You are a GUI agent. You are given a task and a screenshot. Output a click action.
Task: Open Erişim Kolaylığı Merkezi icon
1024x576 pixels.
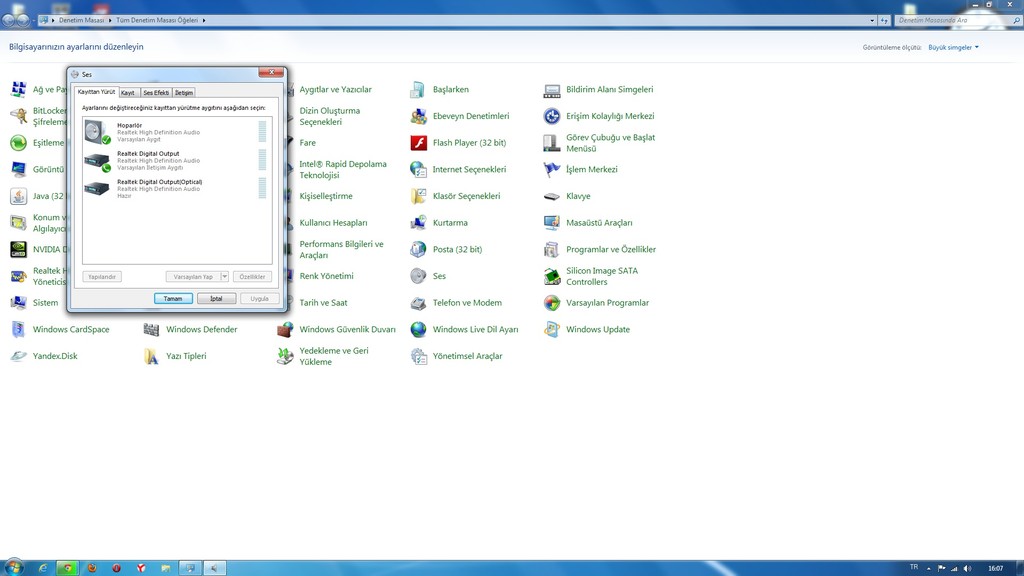pyautogui.click(x=552, y=116)
